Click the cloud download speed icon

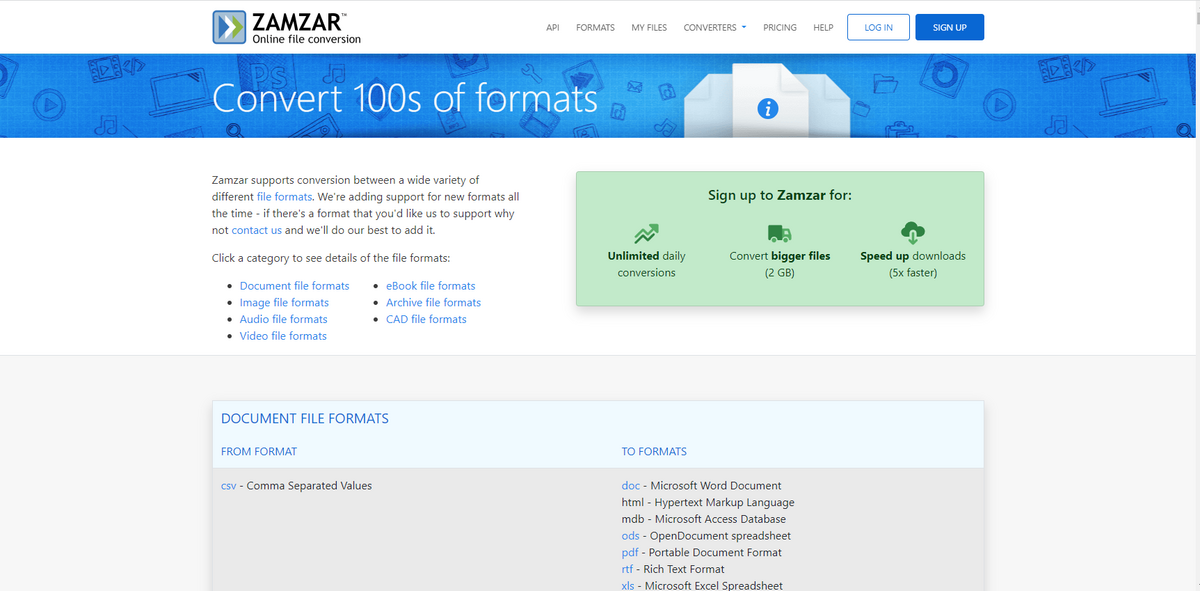[913, 233]
